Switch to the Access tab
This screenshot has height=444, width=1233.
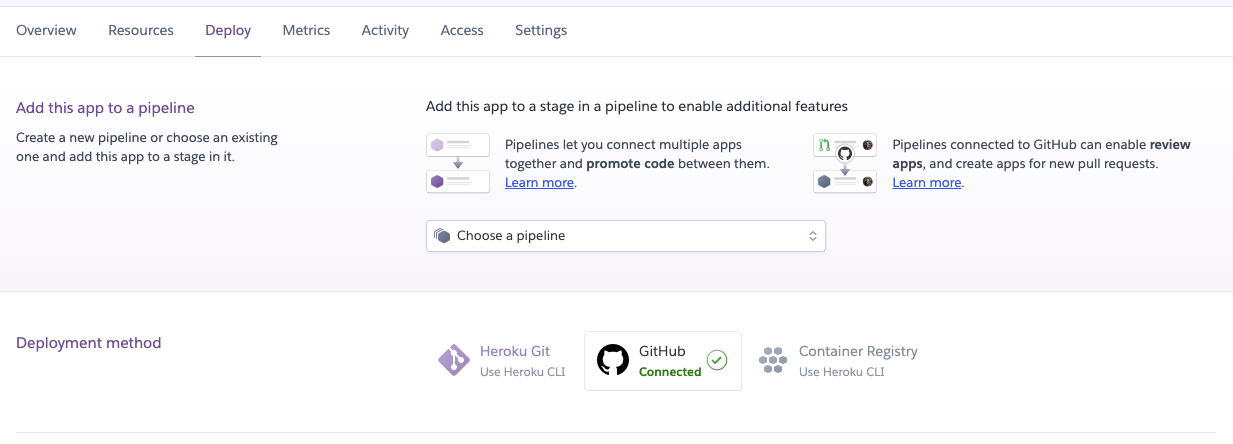click(462, 30)
